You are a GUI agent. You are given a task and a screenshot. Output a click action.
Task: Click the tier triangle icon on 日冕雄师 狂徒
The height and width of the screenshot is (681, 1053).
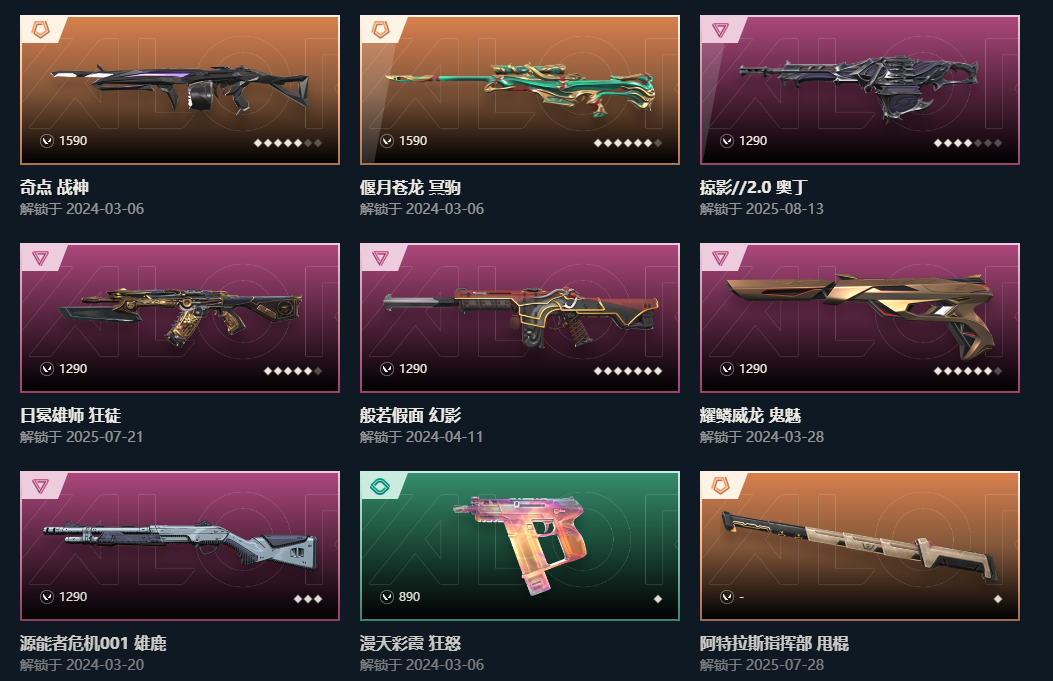click(40, 258)
